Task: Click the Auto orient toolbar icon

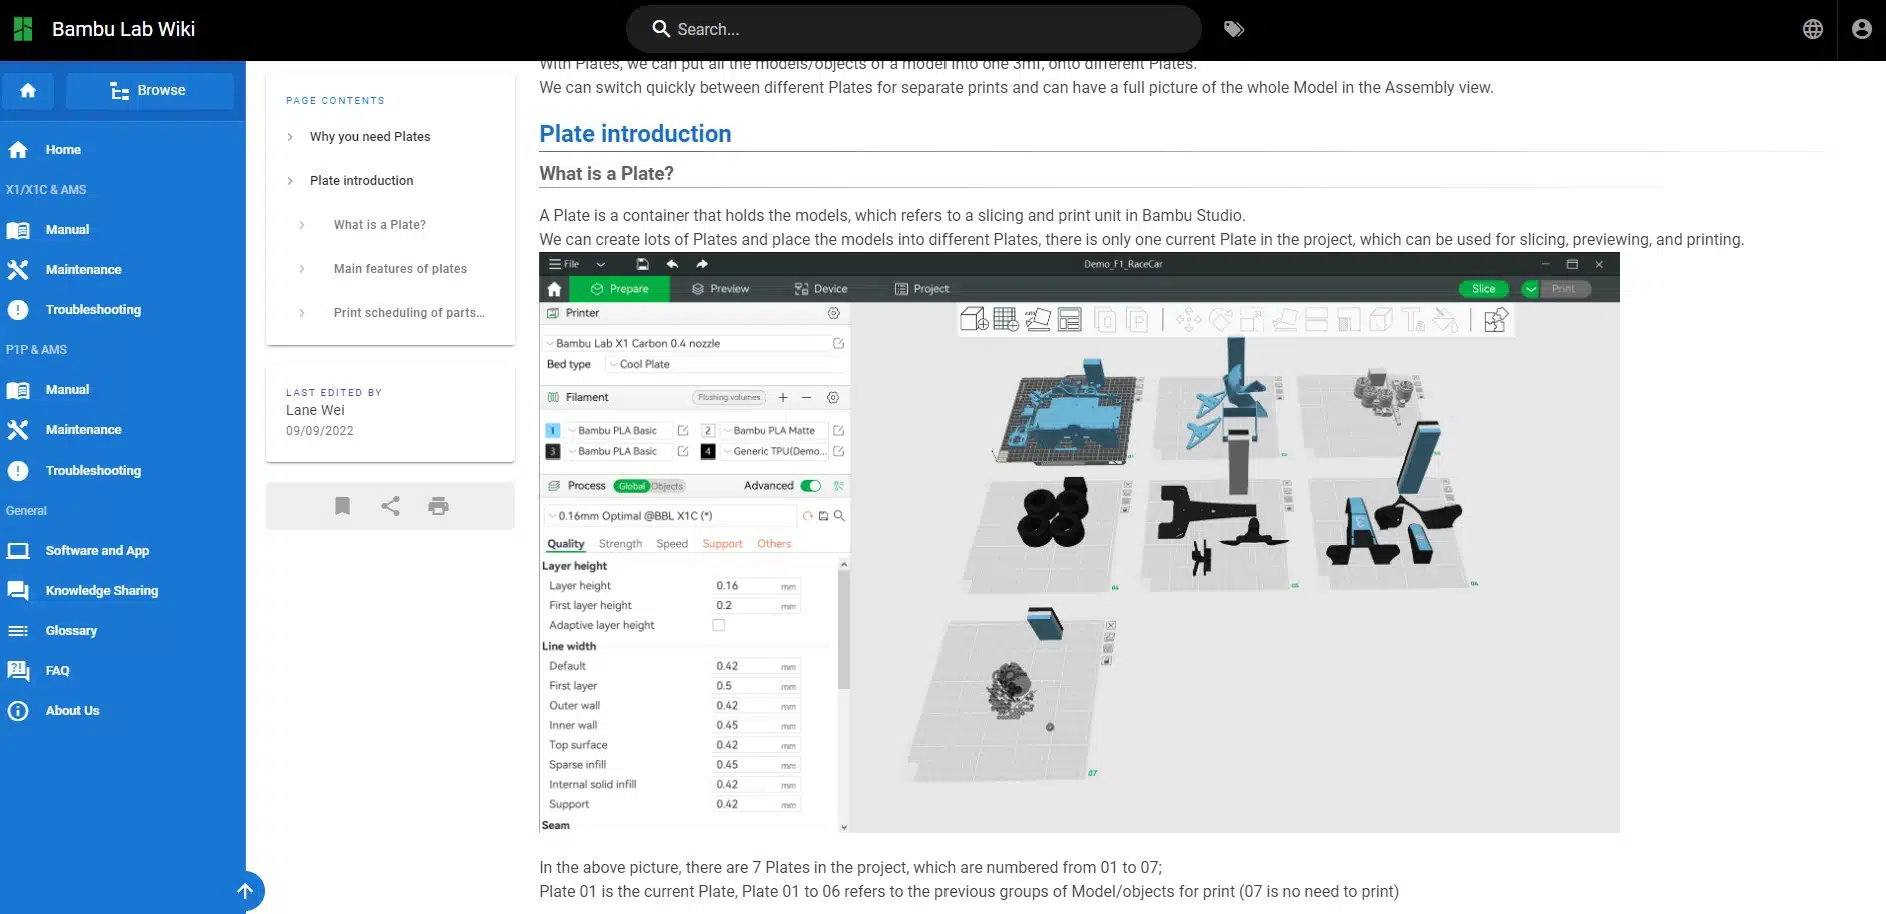Action: pos(1038,320)
